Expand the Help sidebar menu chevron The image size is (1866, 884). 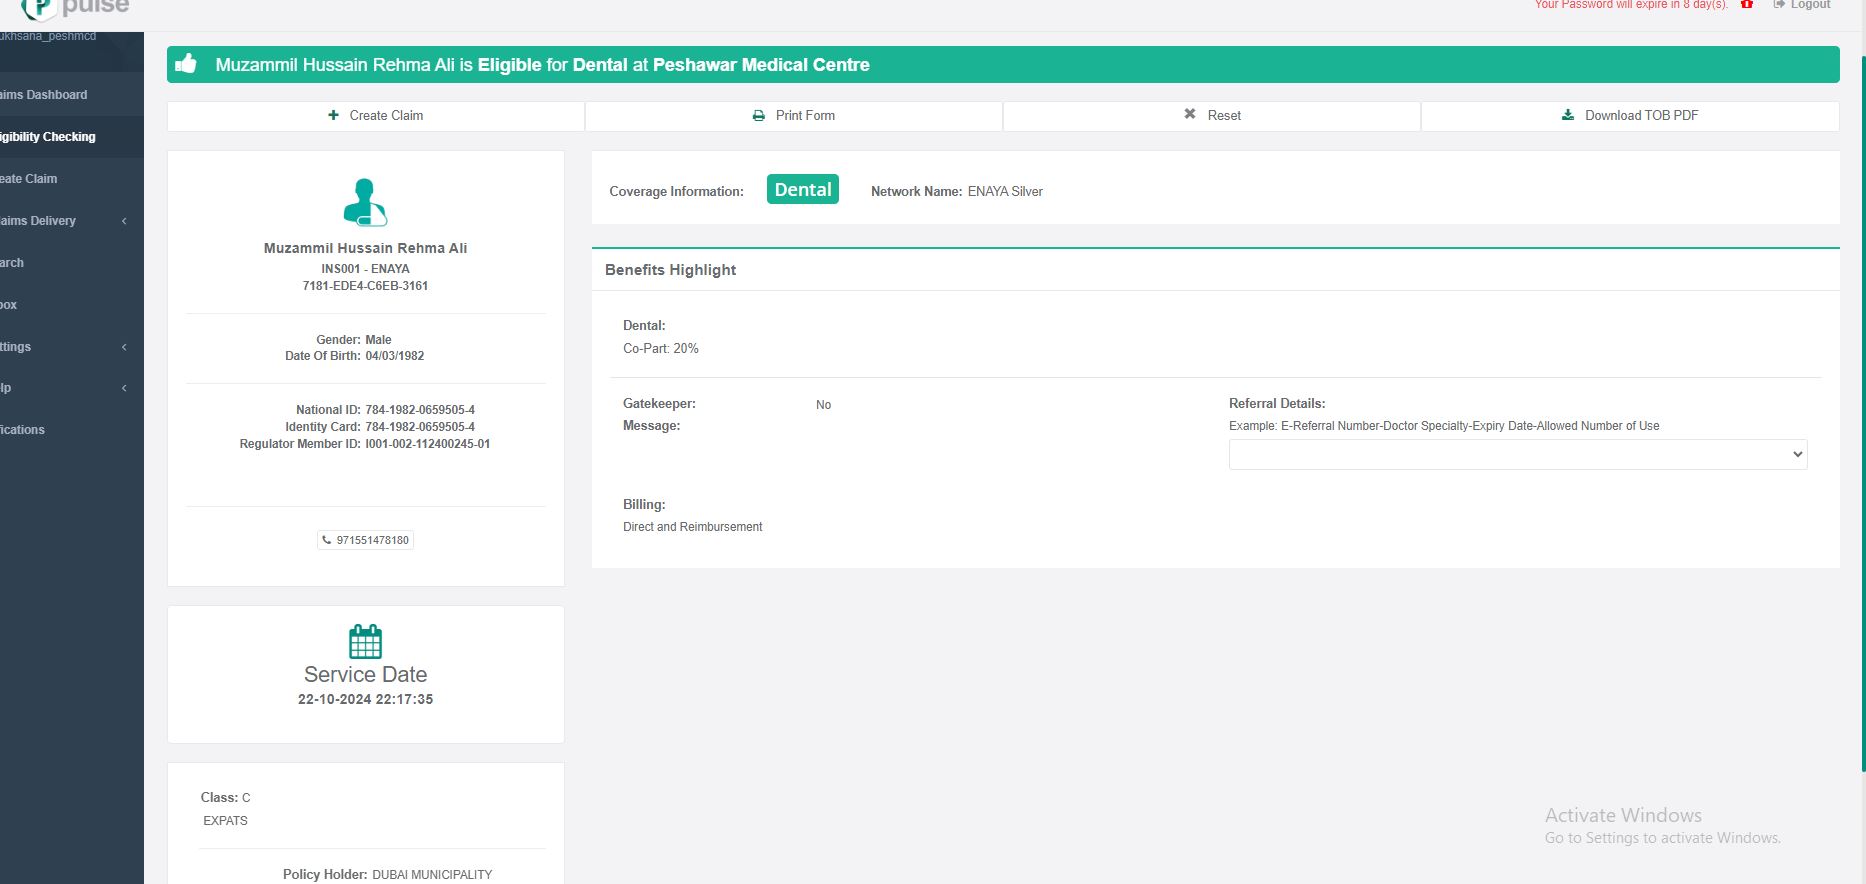(x=124, y=388)
